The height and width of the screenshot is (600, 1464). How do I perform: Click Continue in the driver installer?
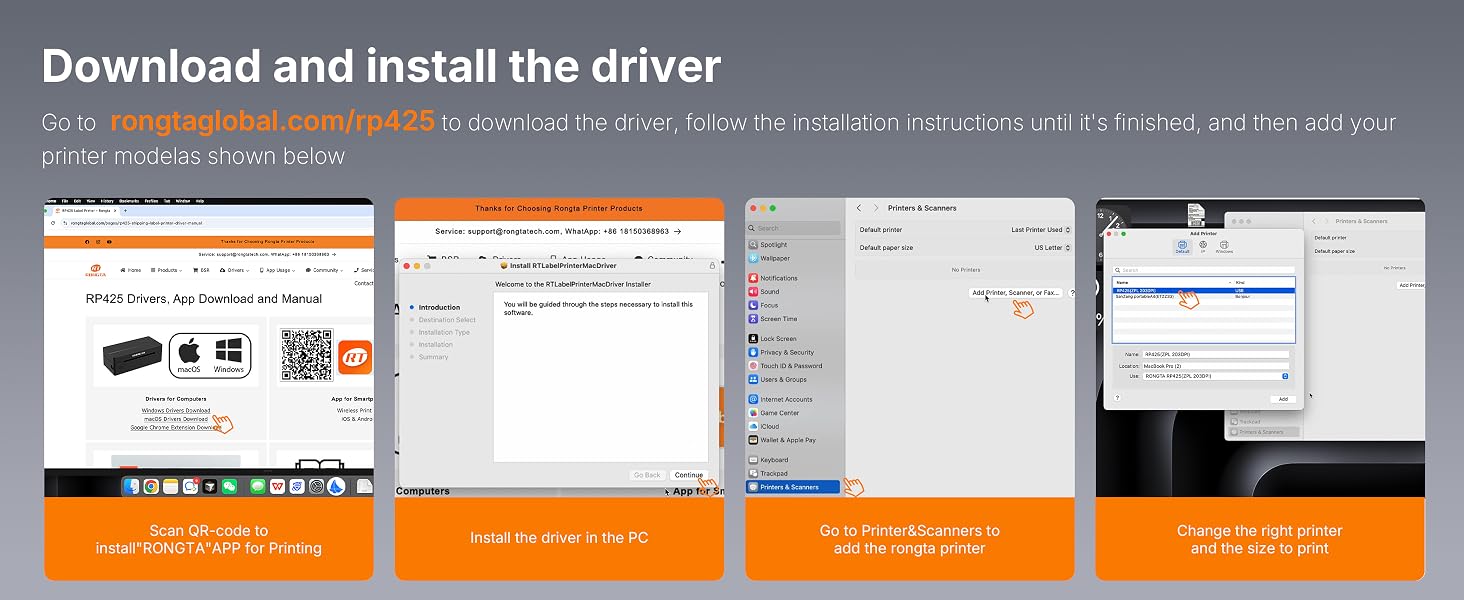[x=689, y=475]
